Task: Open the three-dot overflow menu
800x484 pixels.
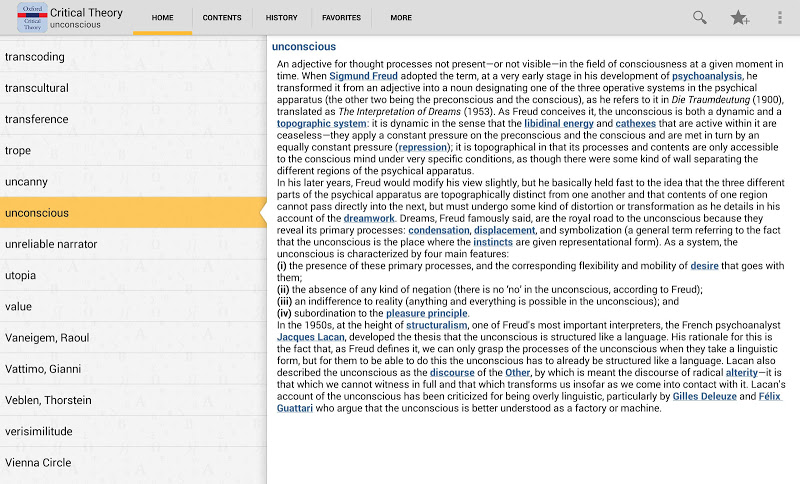Action: (780, 18)
